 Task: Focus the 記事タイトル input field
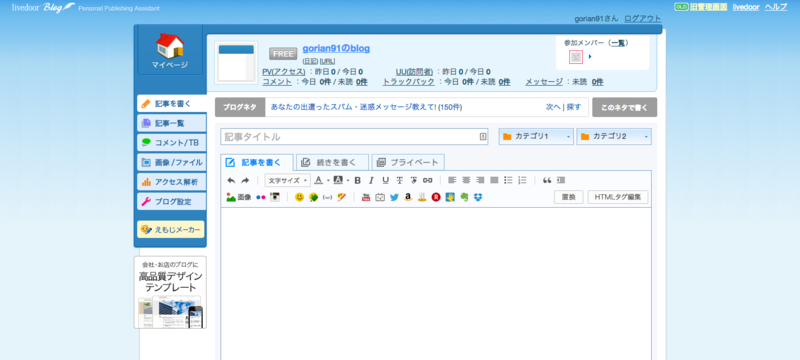point(354,137)
